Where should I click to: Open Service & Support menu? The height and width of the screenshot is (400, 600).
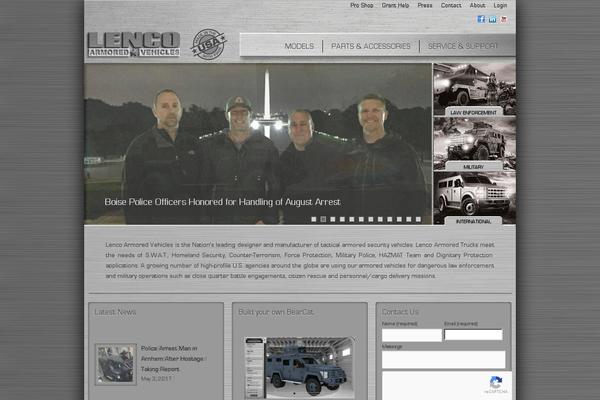463,46
